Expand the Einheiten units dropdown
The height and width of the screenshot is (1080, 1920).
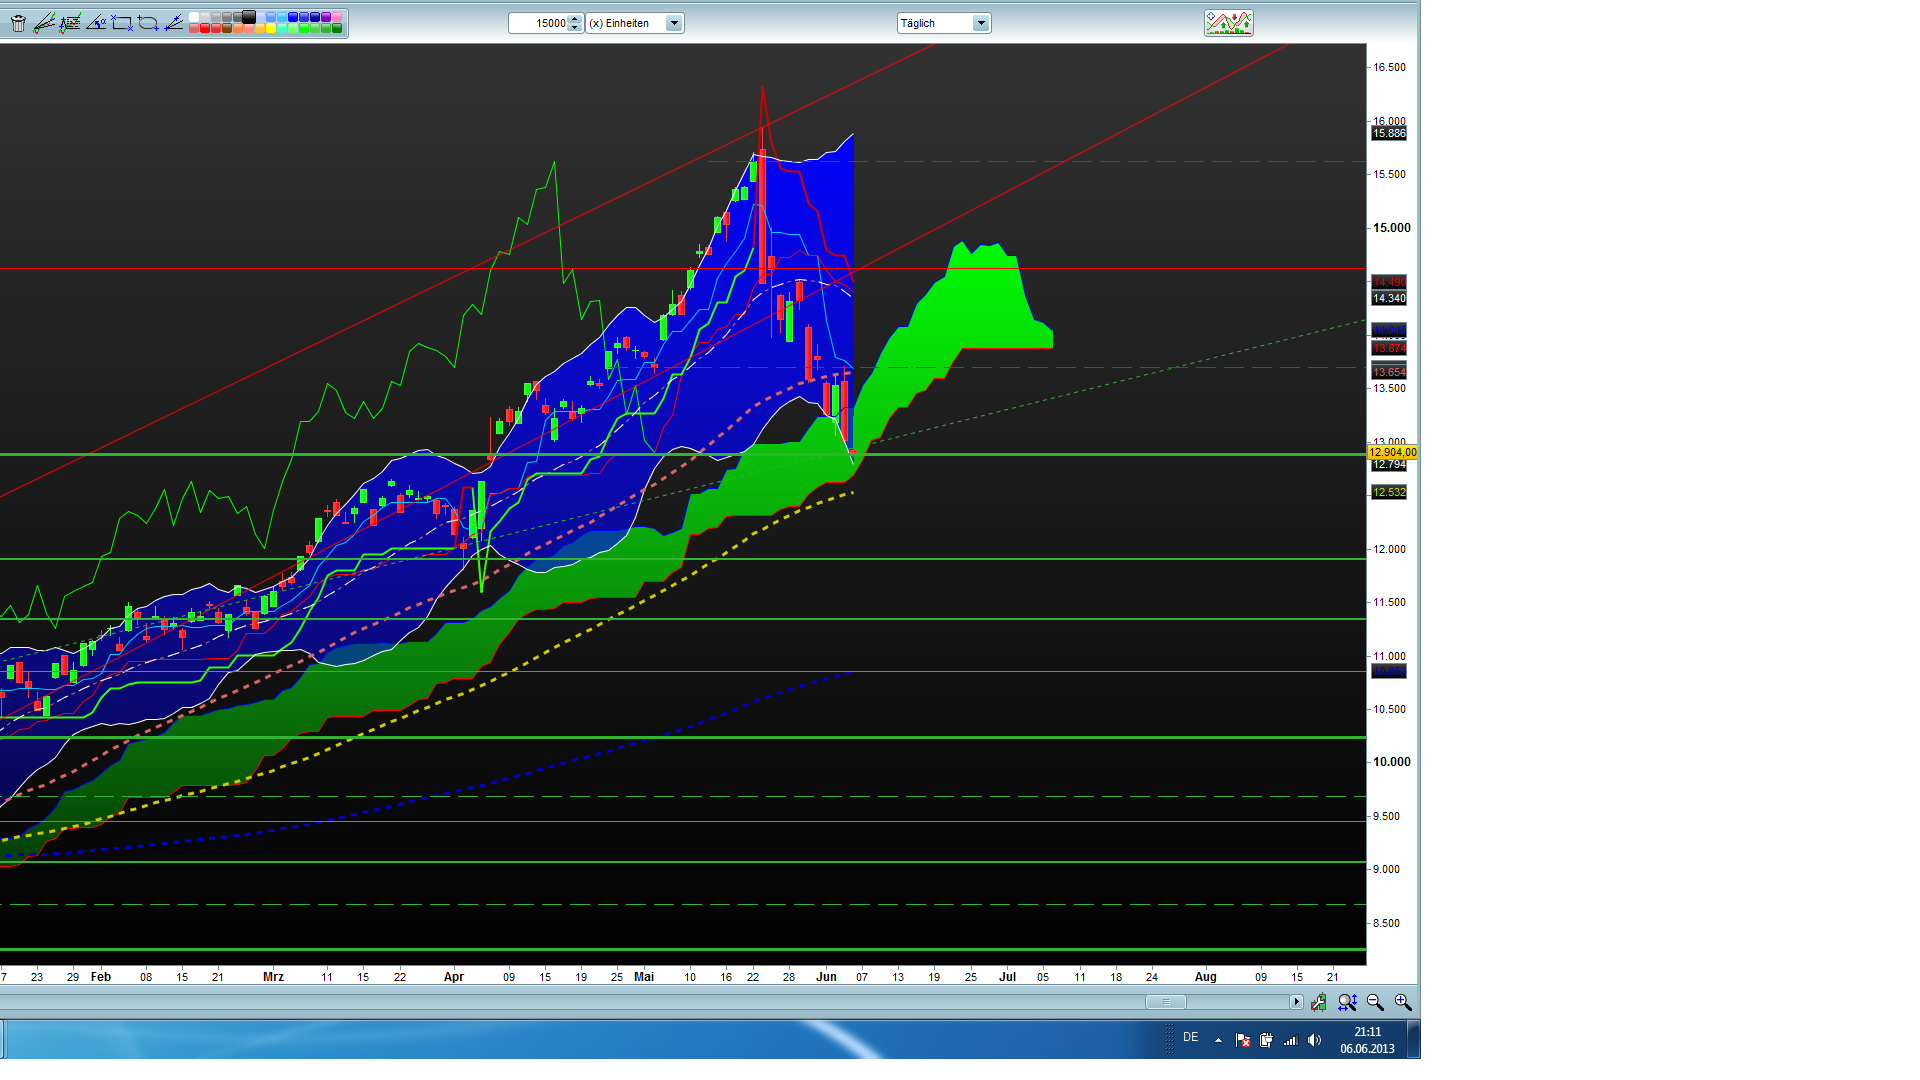[674, 23]
